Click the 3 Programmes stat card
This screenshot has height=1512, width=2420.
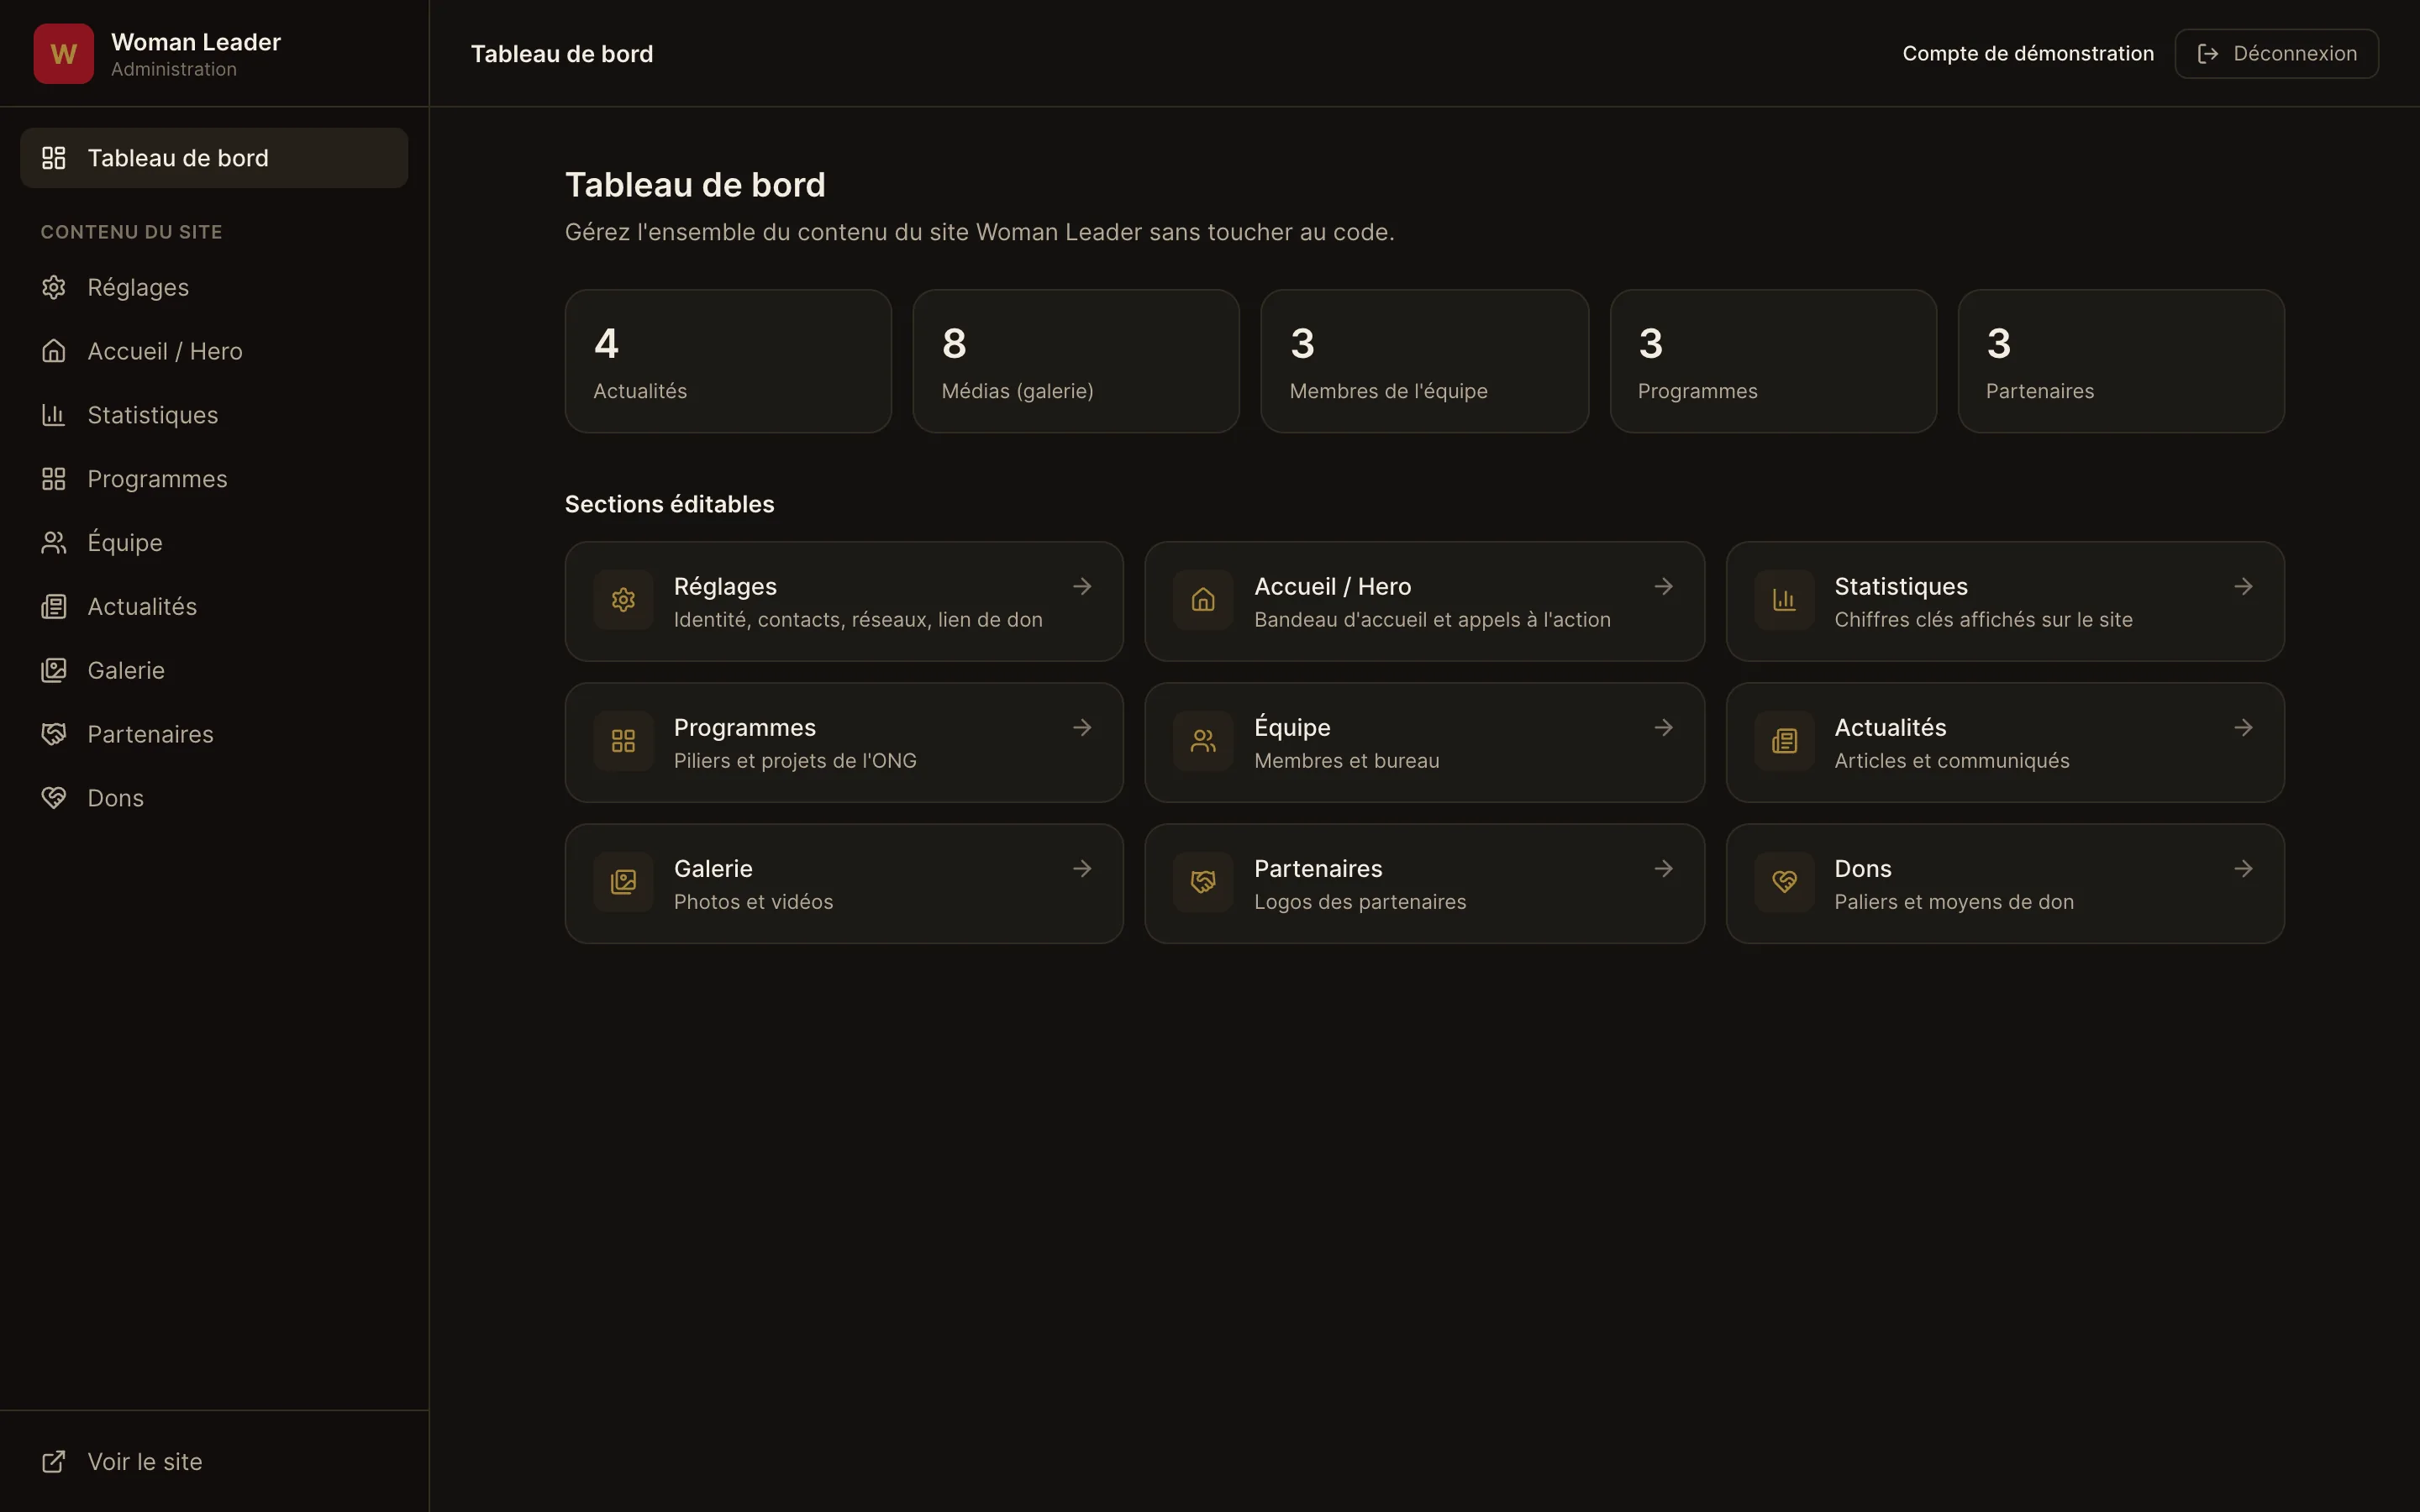pos(1773,361)
